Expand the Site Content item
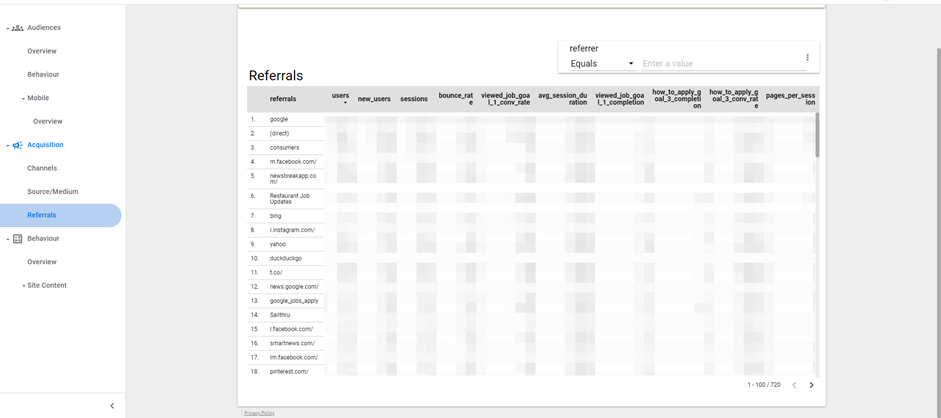This screenshot has height=418, width=941. [x=24, y=285]
